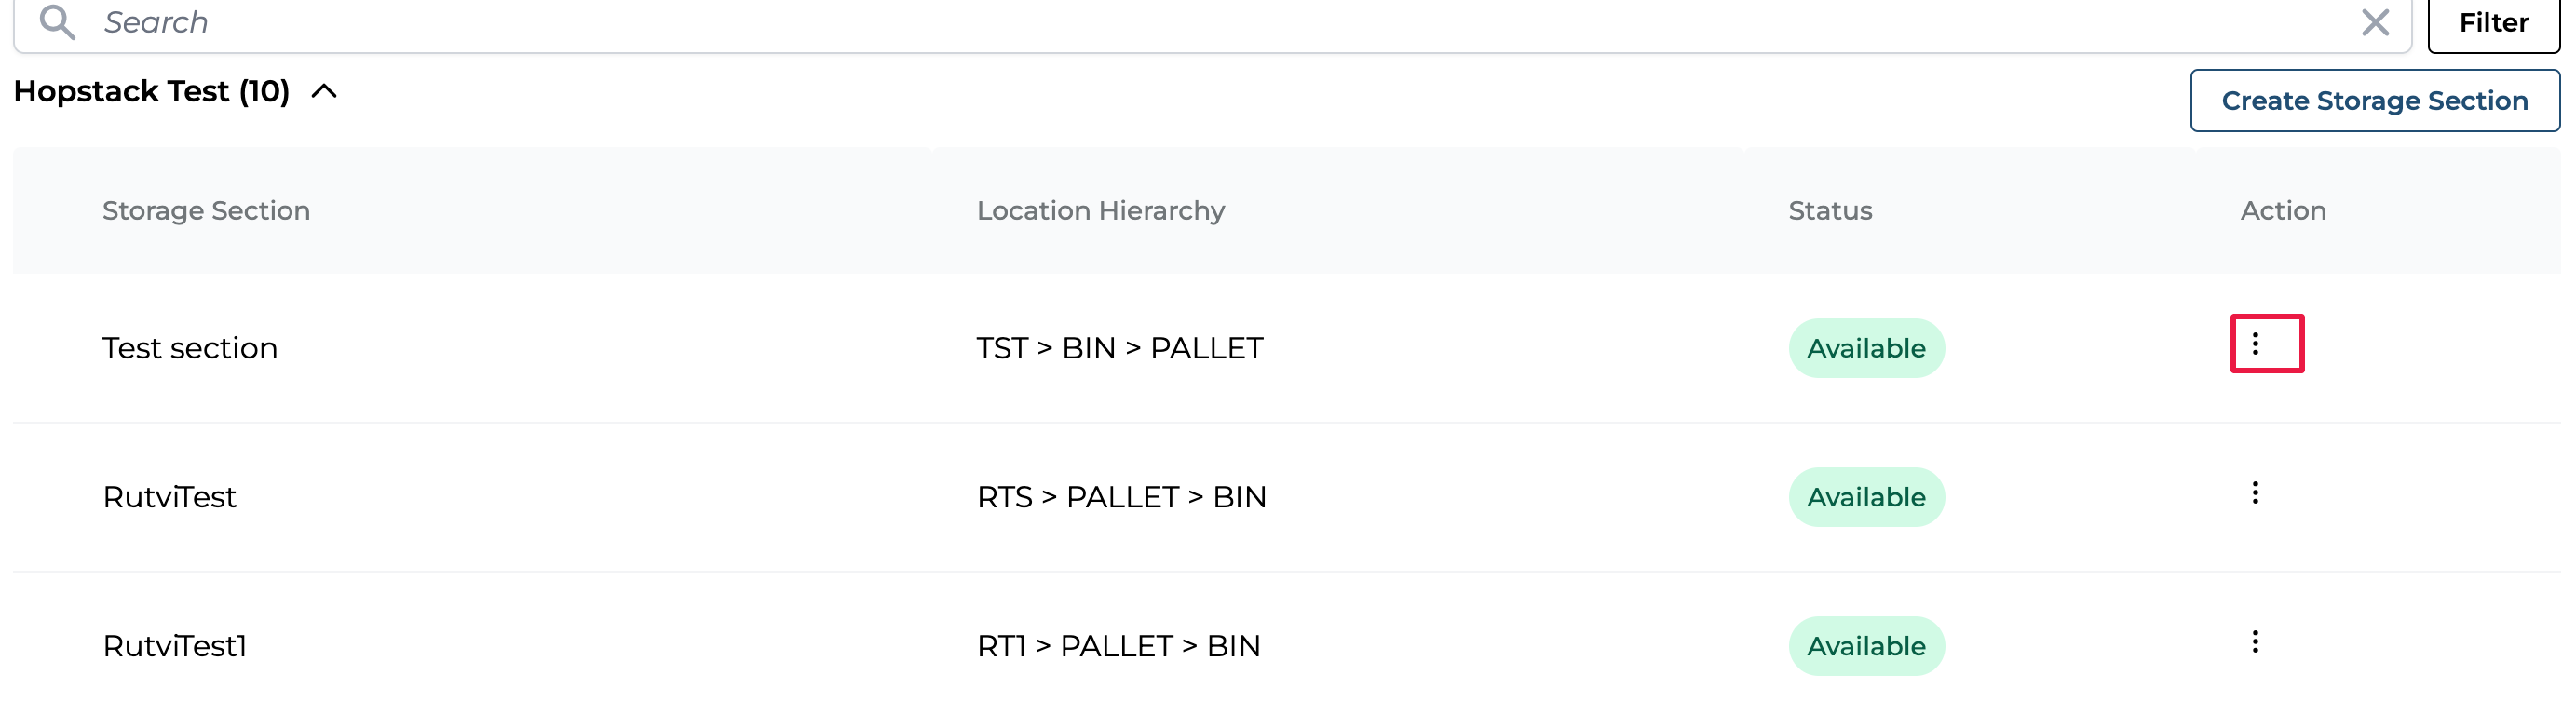Click Available status badge for RutviTest1
Screen dimensions: 2576x715
(x=1865, y=646)
